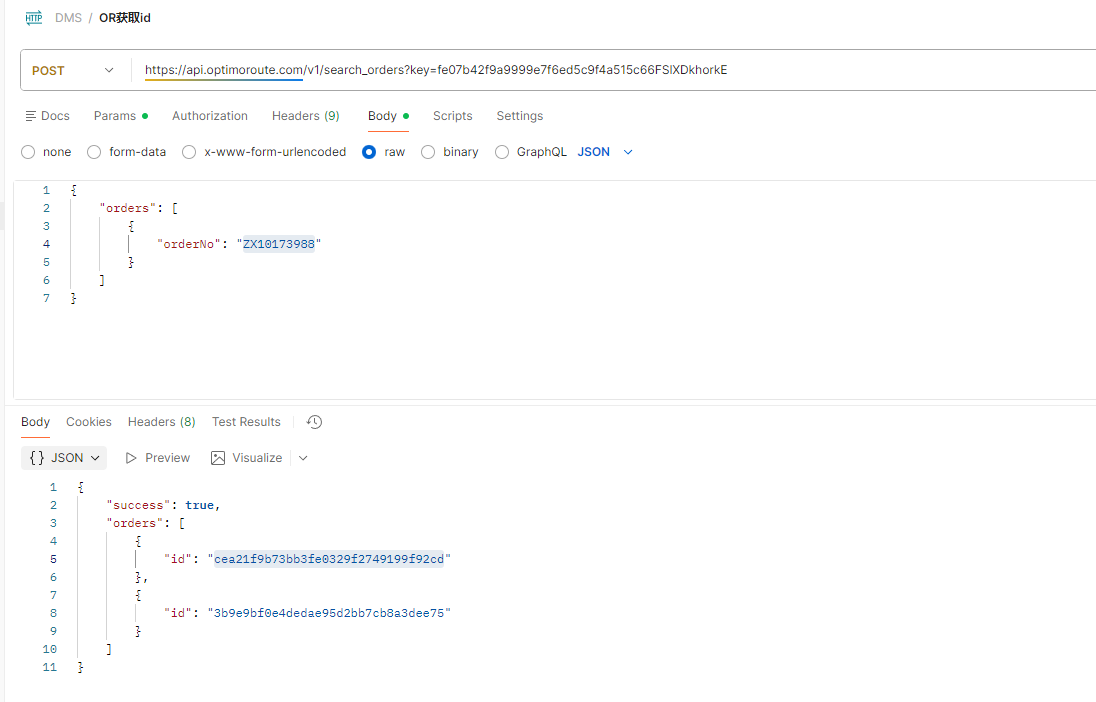This screenshot has height=702, width=1096.
Task: Open the request Headers (9) tab
Action: pos(305,116)
